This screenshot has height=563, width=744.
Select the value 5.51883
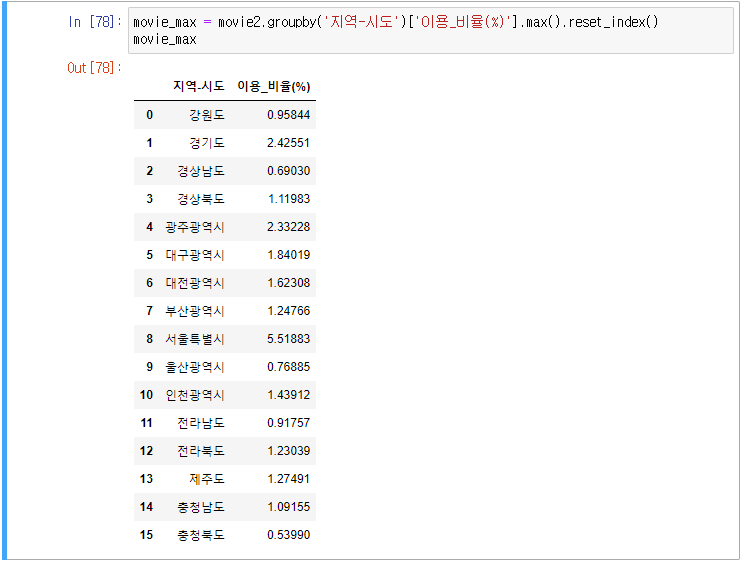click(x=288, y=339)
